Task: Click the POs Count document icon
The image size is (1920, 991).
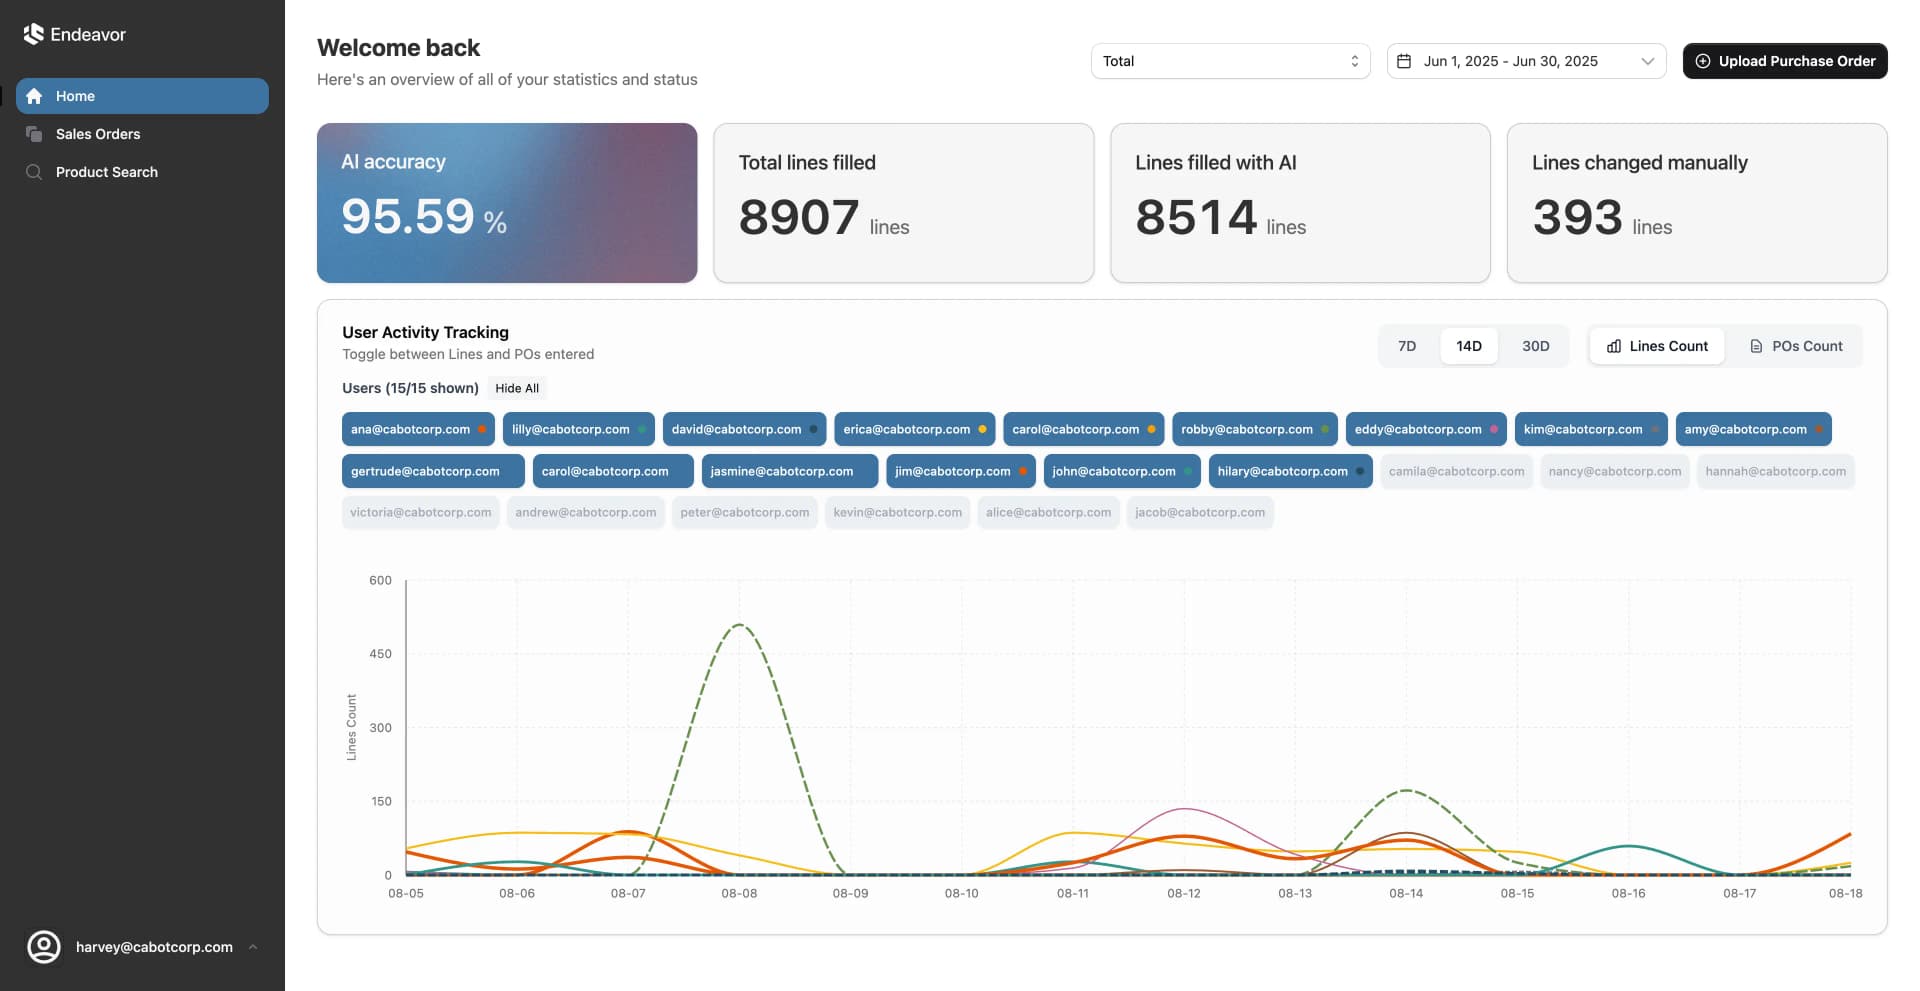Action: click(1756, 346)
